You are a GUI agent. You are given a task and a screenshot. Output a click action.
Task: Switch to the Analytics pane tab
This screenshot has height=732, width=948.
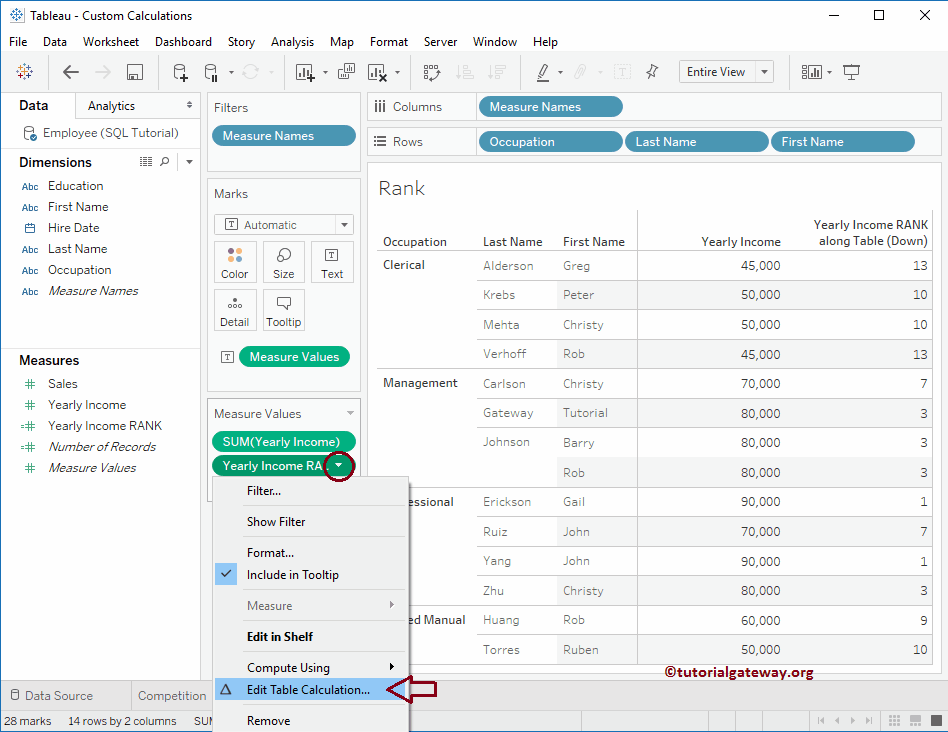pyautogui.click(x=111, y=106)
